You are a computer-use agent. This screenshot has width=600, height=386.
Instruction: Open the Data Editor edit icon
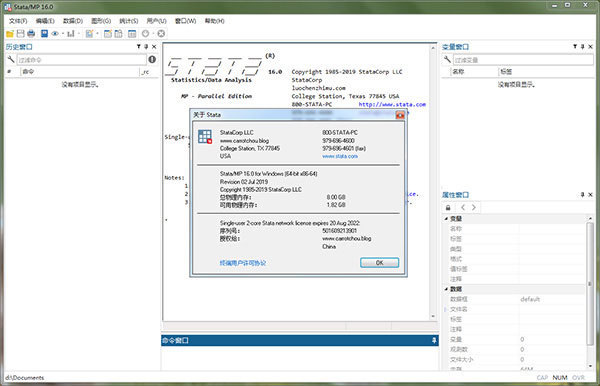(x=108, y=34)
